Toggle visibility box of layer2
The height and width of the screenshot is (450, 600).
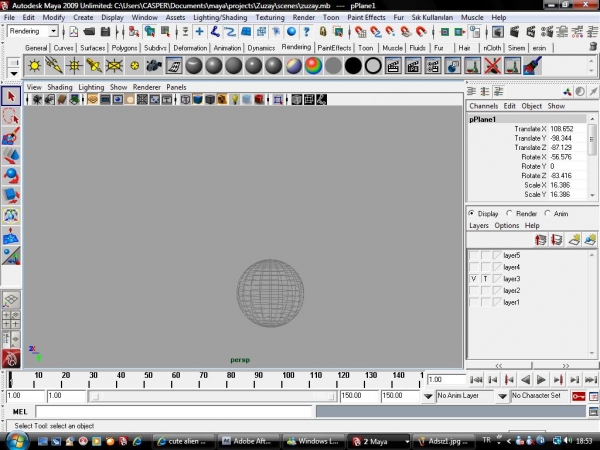pyautogui.click(x=474, y=290)
